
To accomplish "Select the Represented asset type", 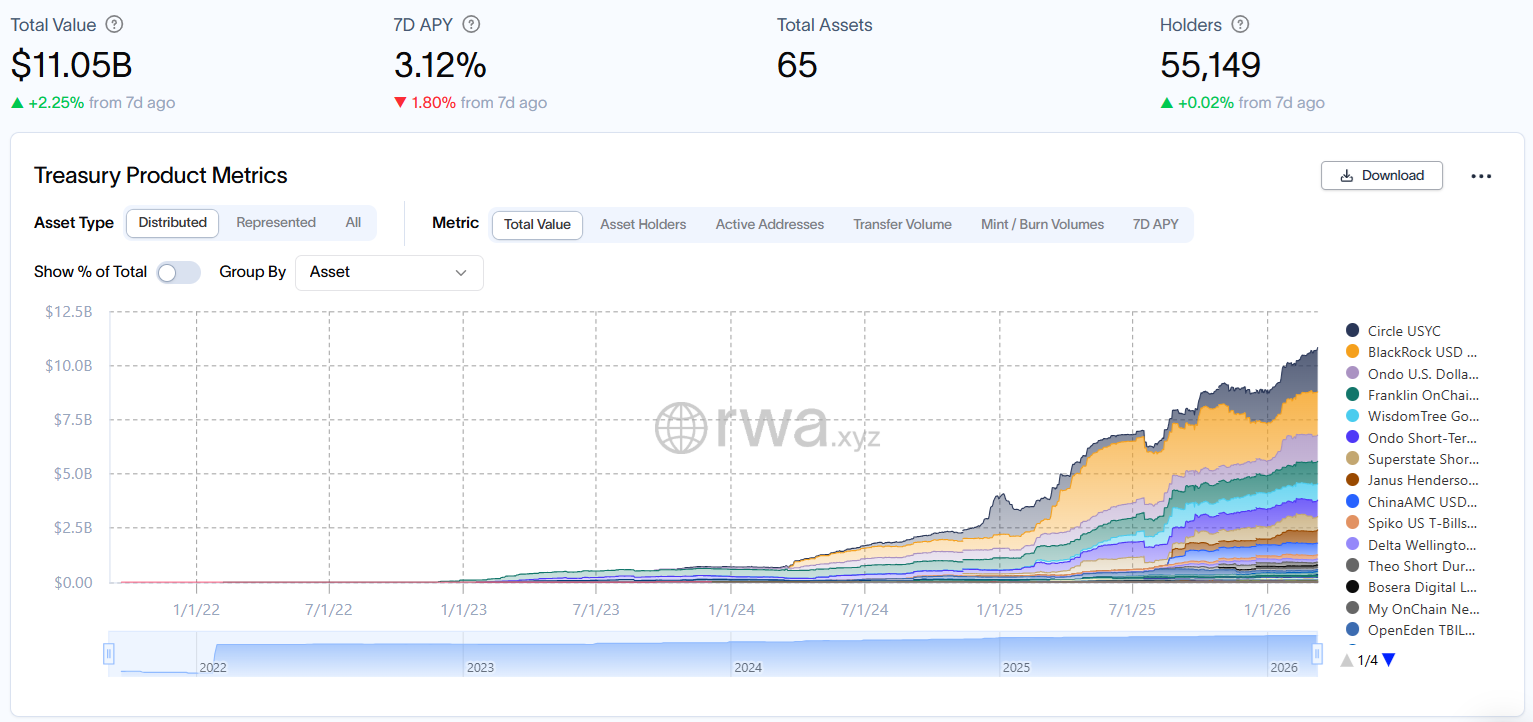I will click(276, 223).
